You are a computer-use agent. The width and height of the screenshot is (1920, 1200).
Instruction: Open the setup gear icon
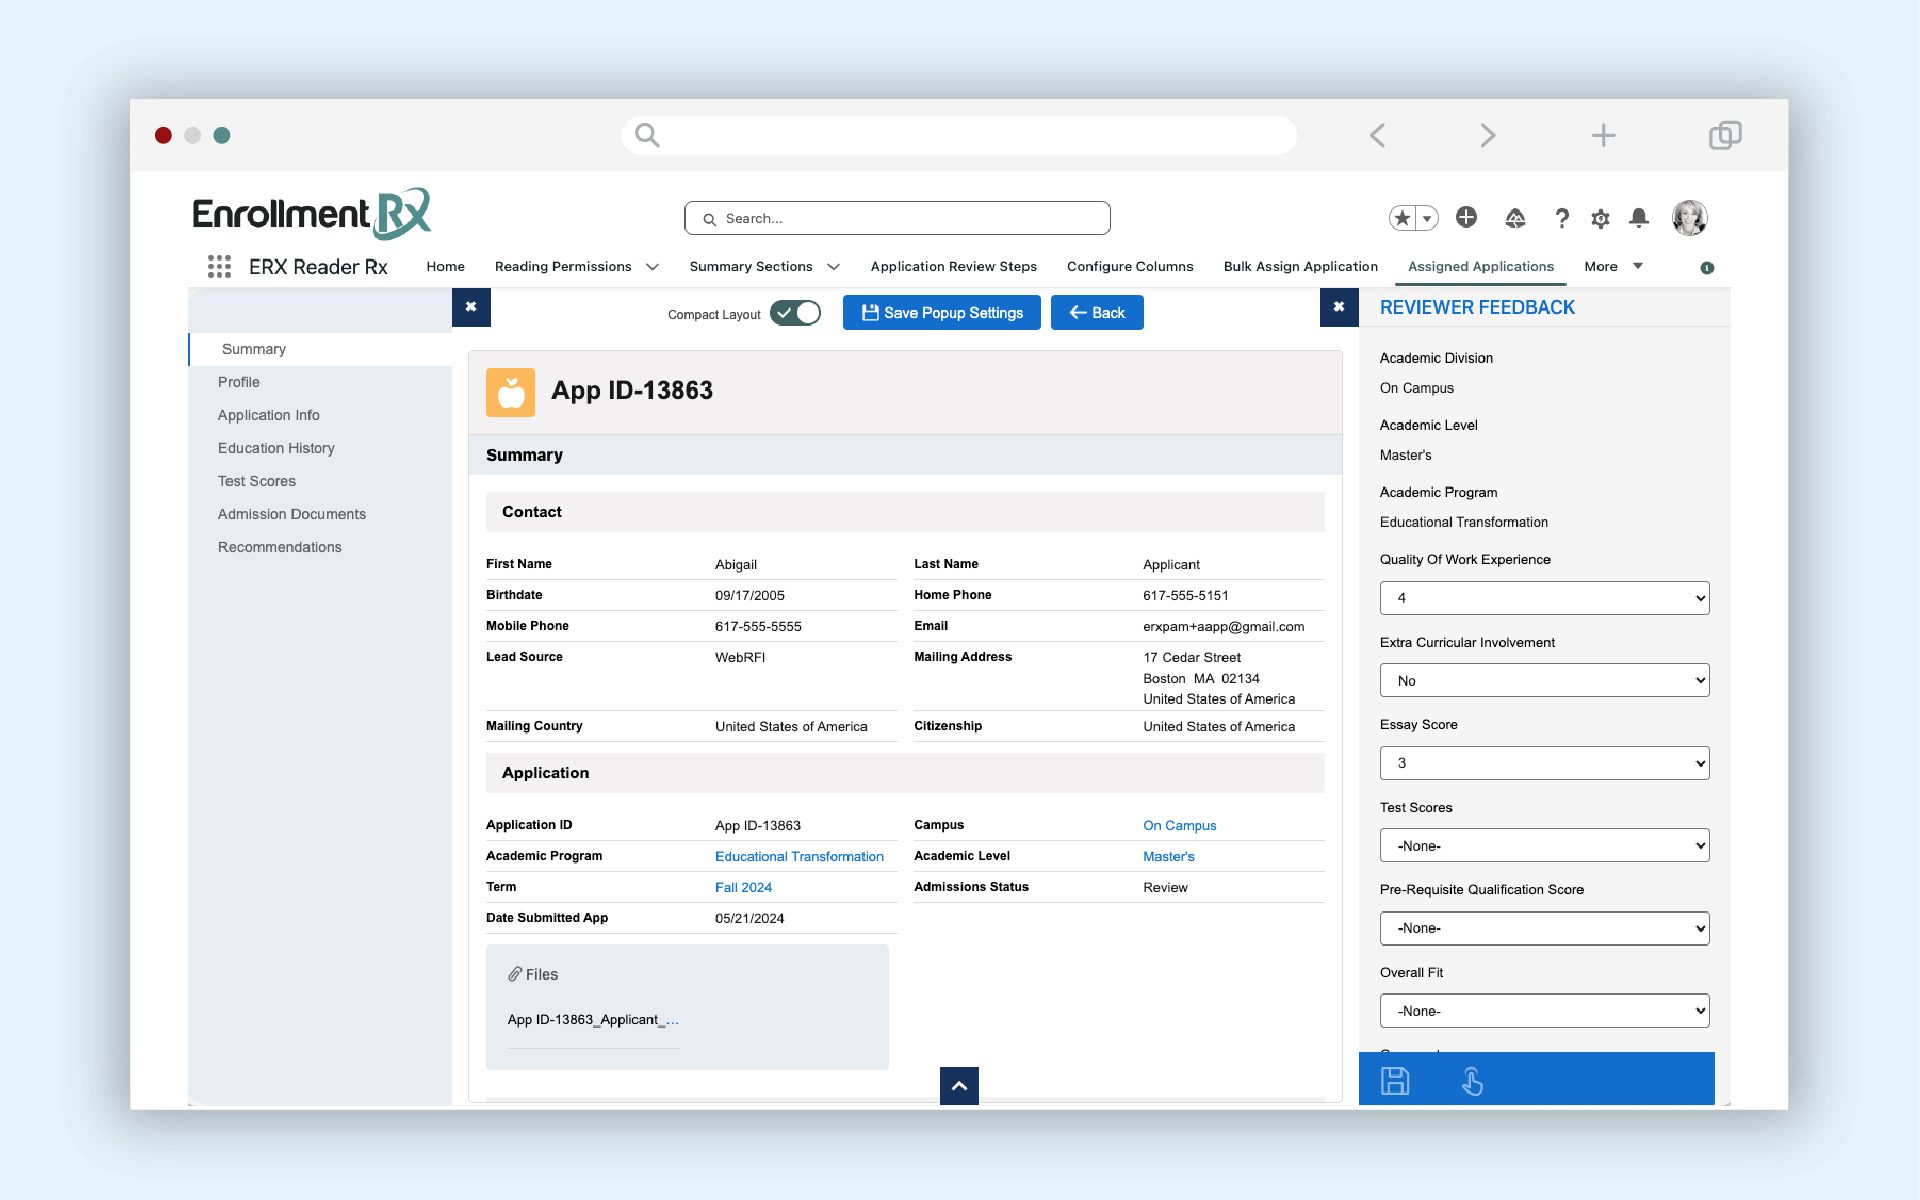[x=1600, y=218]
